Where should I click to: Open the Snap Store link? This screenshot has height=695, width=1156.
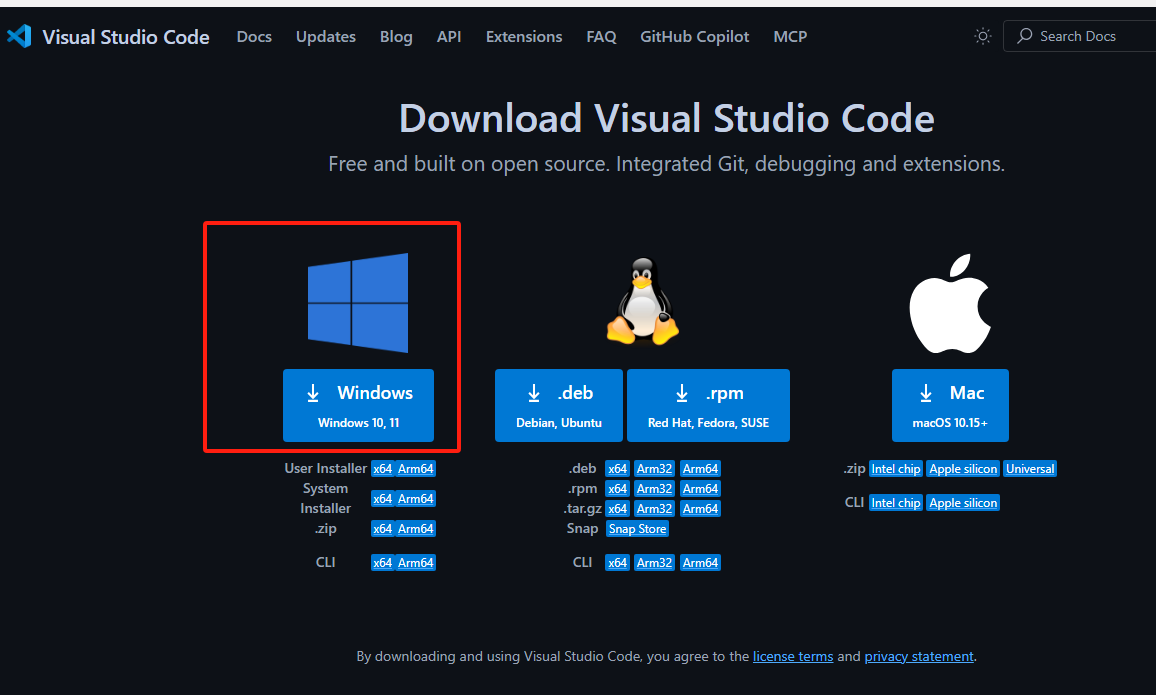pyautogui.click(x=638, y=528)
